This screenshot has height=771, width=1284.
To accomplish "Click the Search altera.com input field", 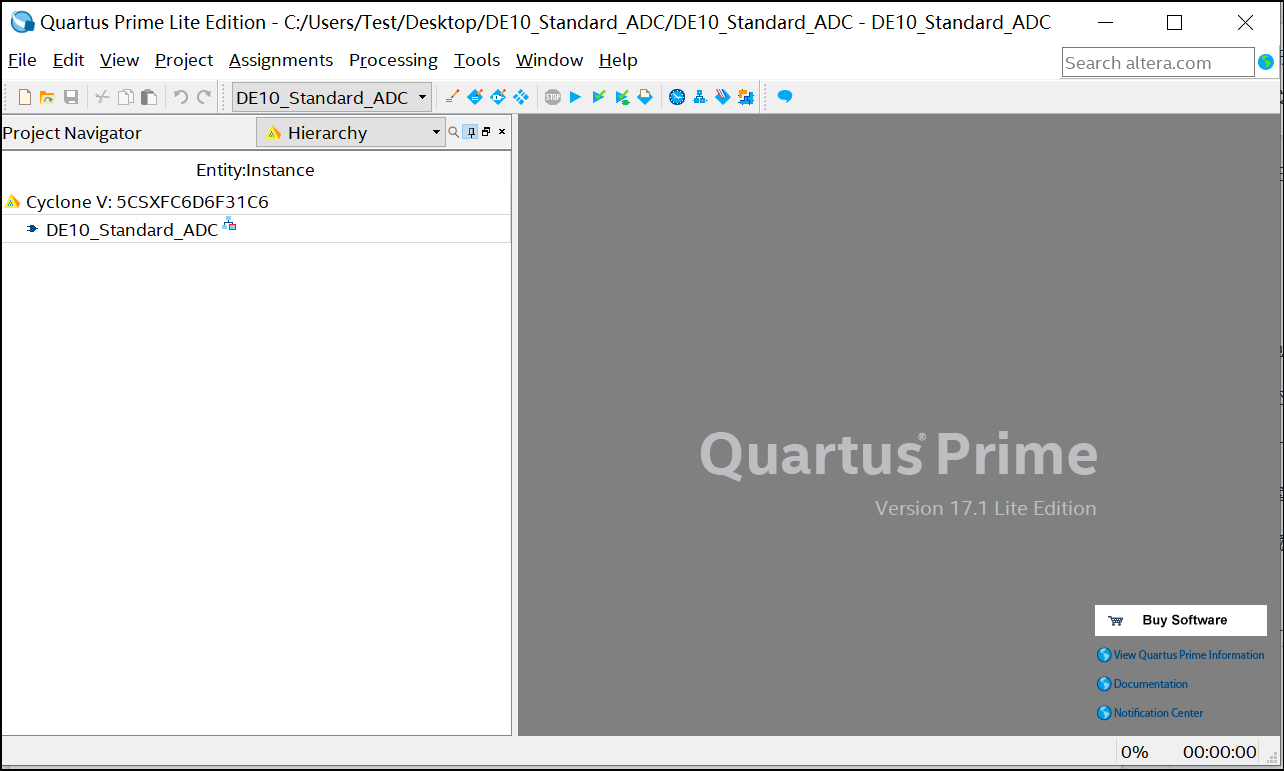I will pos(1158,62).
